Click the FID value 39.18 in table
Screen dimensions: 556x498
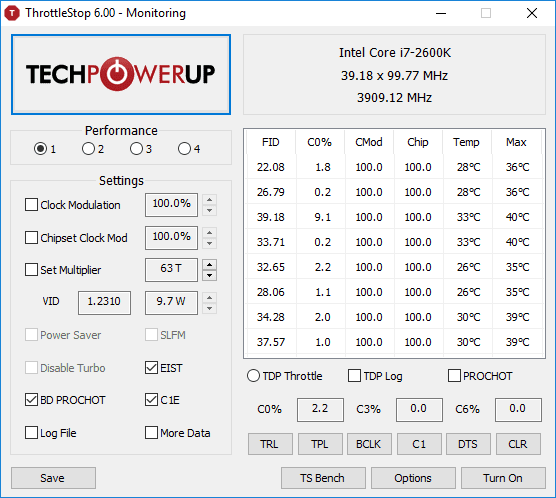pos(271,217)
